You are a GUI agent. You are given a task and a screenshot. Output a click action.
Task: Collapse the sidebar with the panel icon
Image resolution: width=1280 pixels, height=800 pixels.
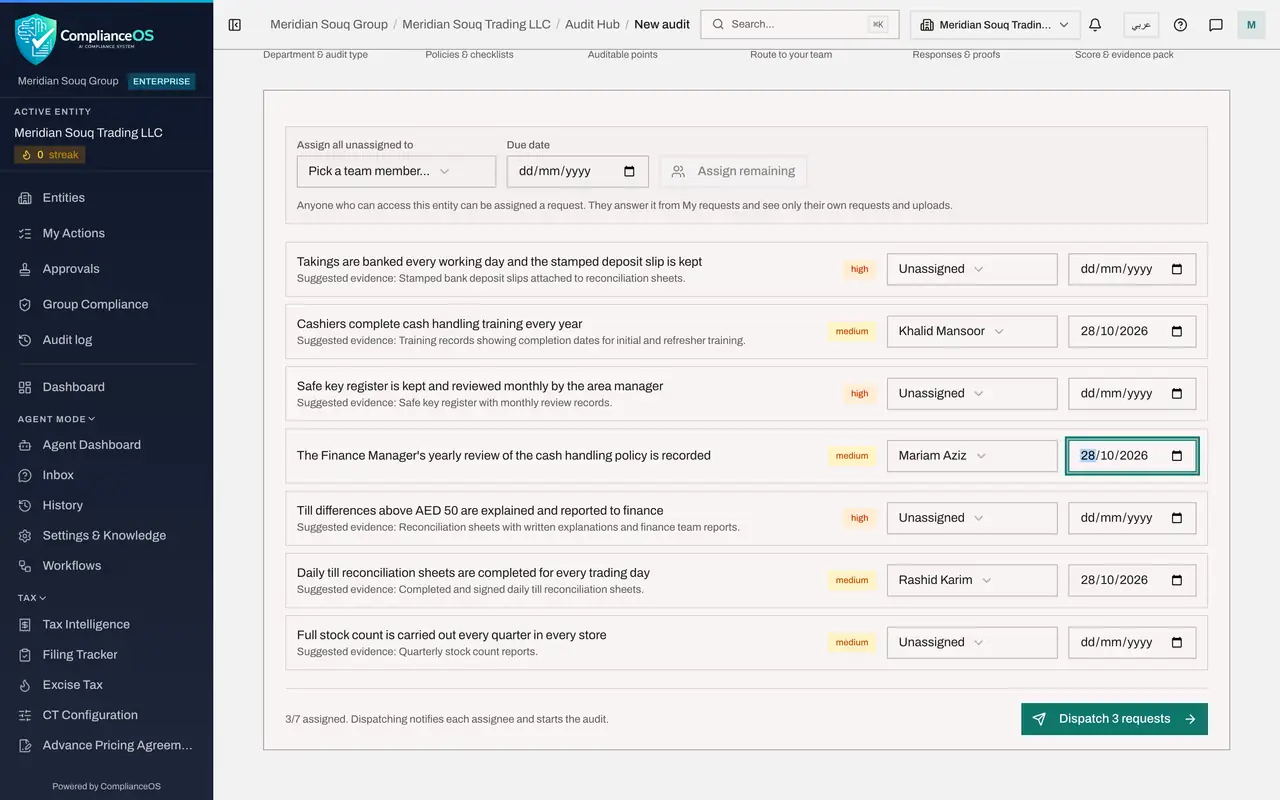[235, 25]
